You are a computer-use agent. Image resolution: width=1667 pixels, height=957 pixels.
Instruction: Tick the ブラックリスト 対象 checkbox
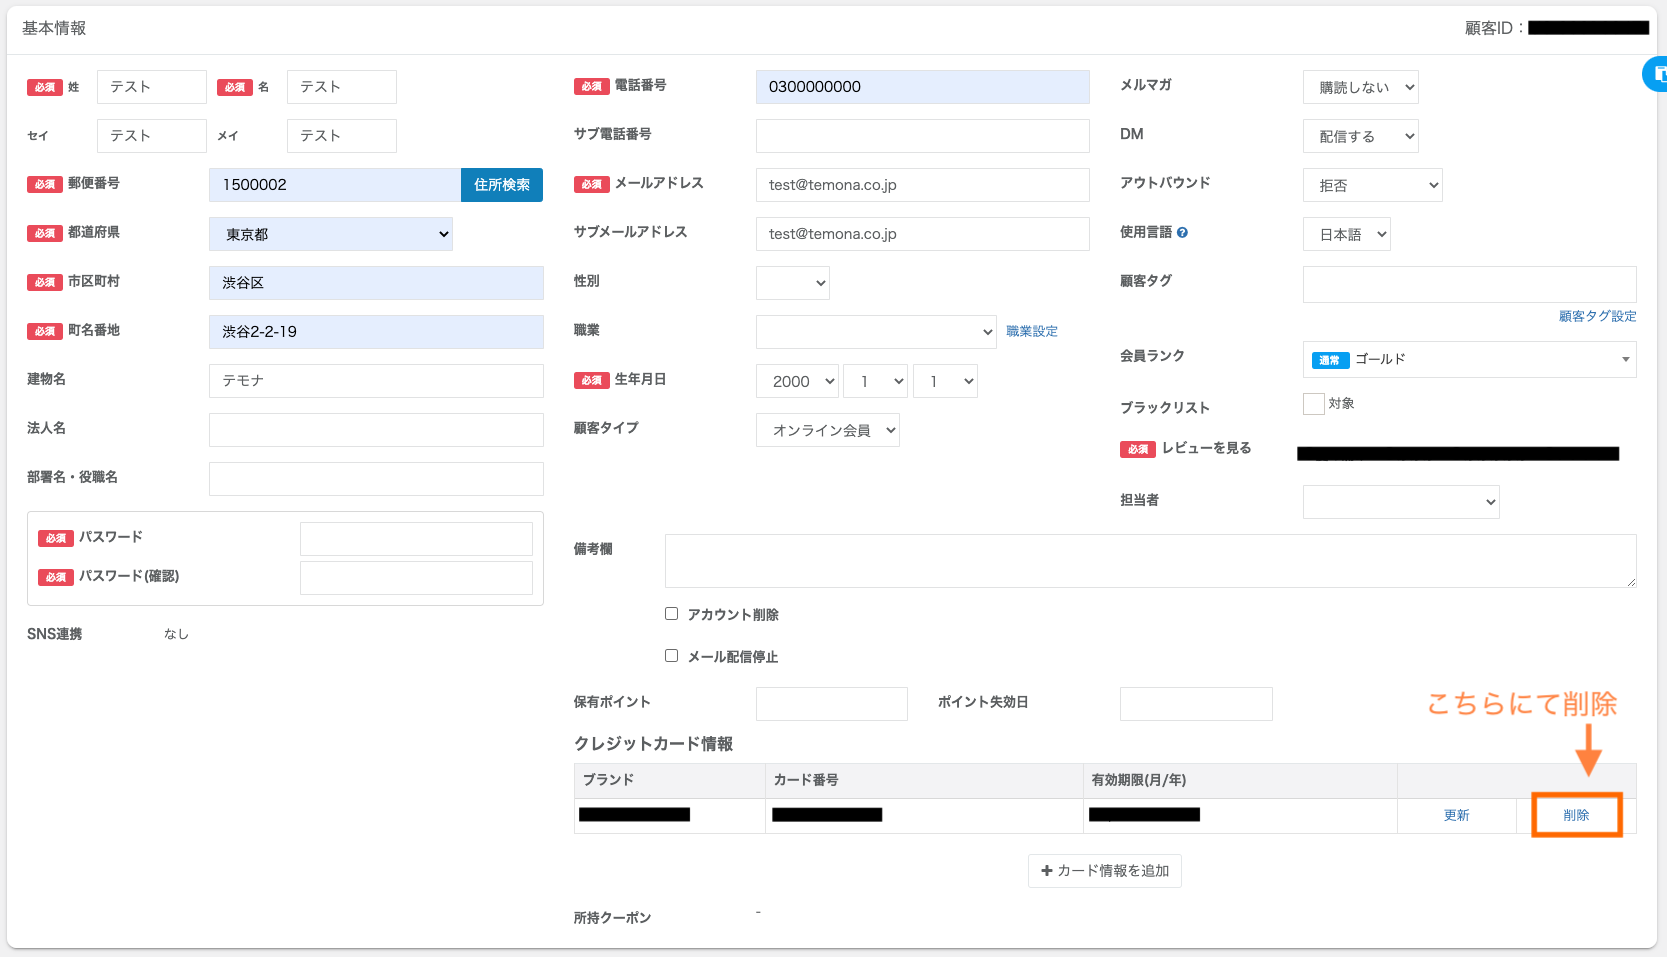coord(1313,404)
